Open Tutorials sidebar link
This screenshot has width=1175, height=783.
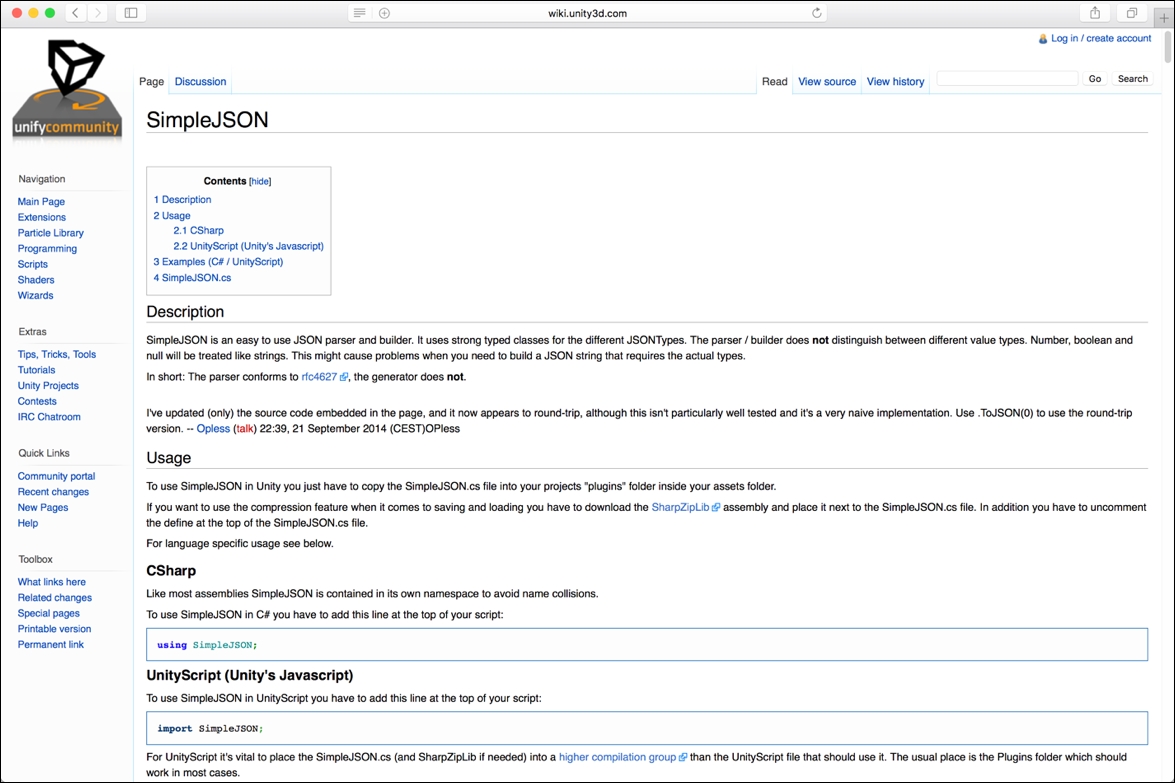pyautogui.click(x=37, y=370)
